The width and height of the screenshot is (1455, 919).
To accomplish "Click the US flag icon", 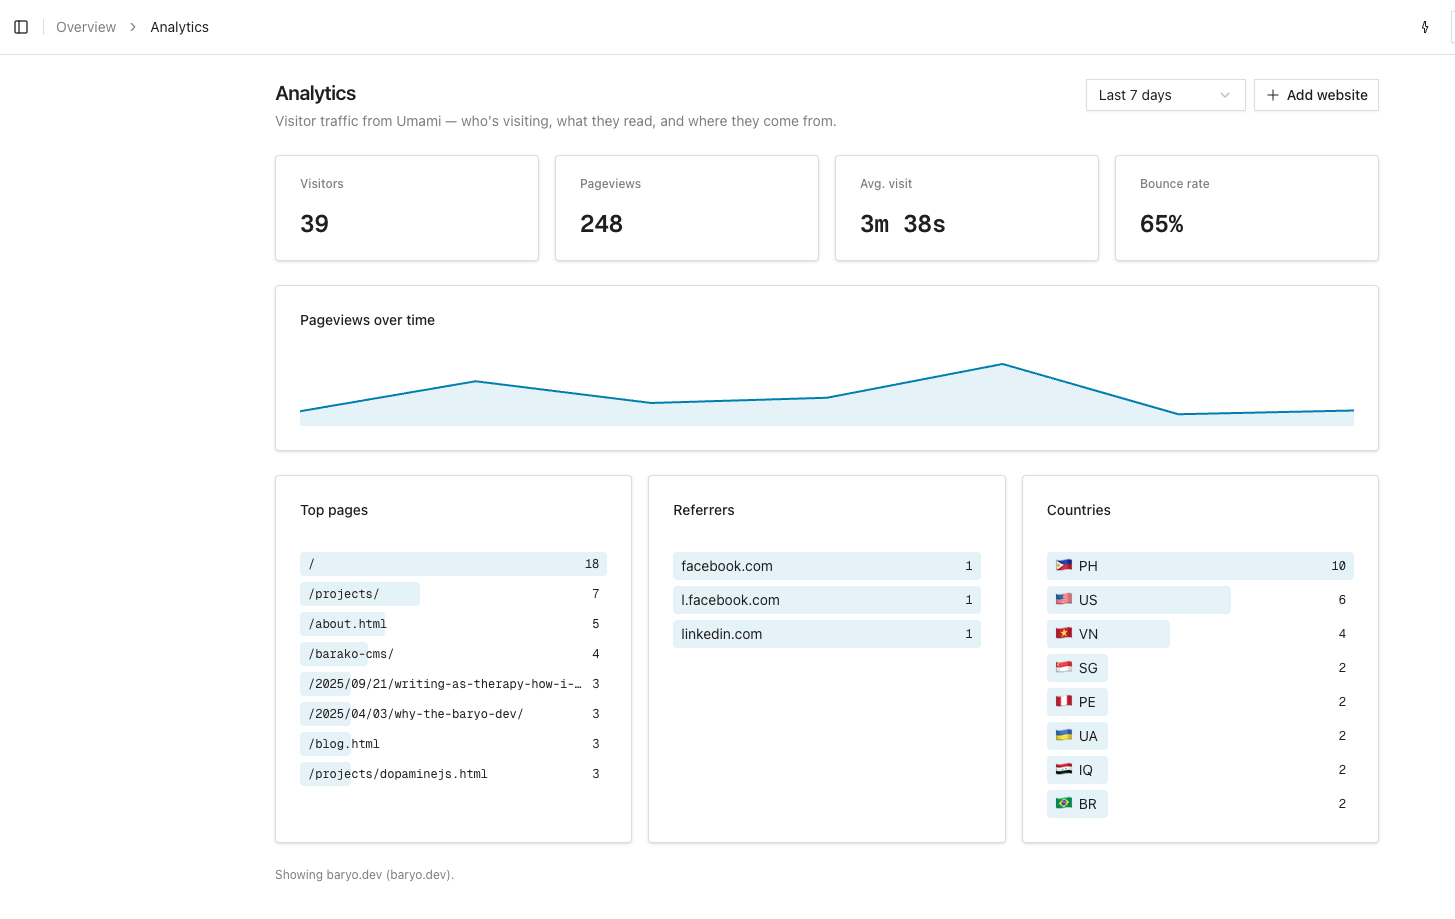I will pos(1064,599).
